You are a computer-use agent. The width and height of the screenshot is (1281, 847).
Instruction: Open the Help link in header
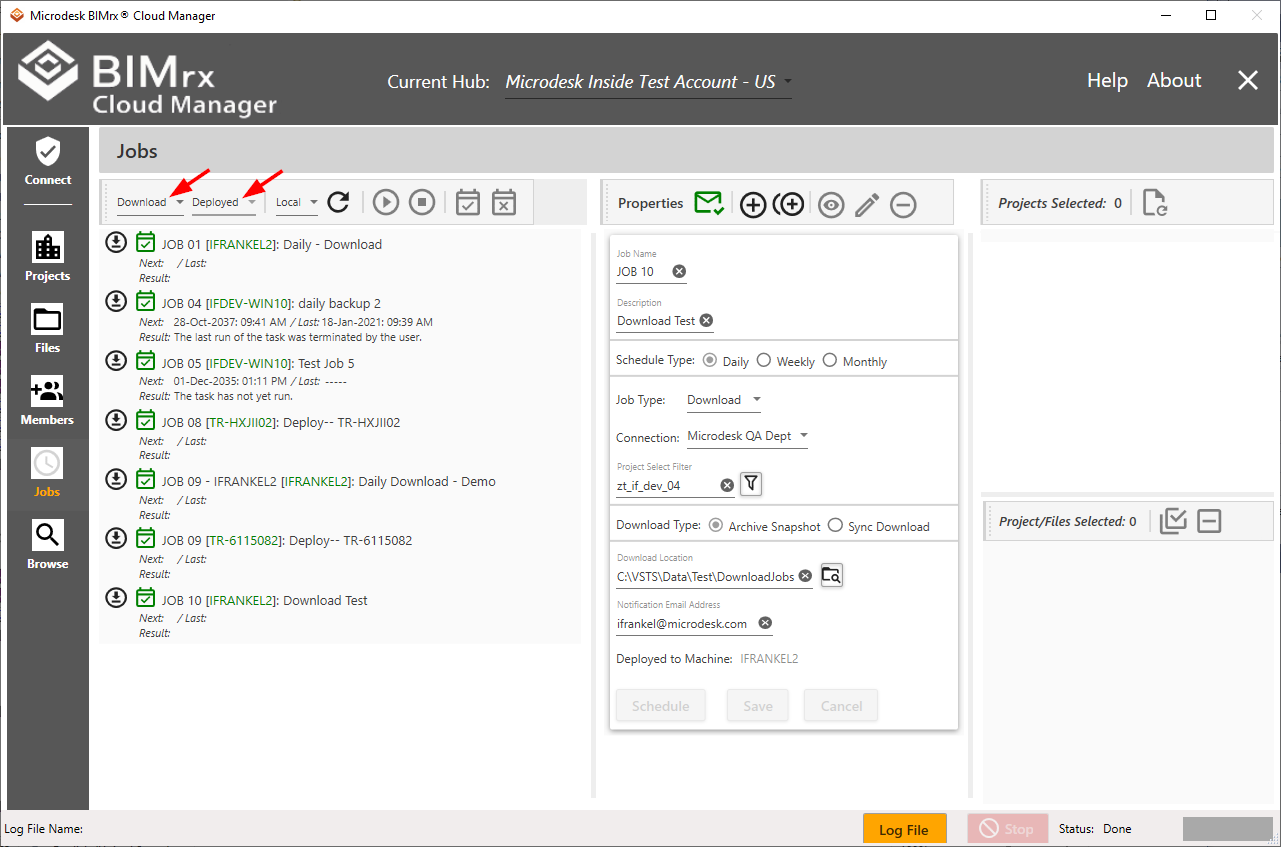(x=1107, y=81)
